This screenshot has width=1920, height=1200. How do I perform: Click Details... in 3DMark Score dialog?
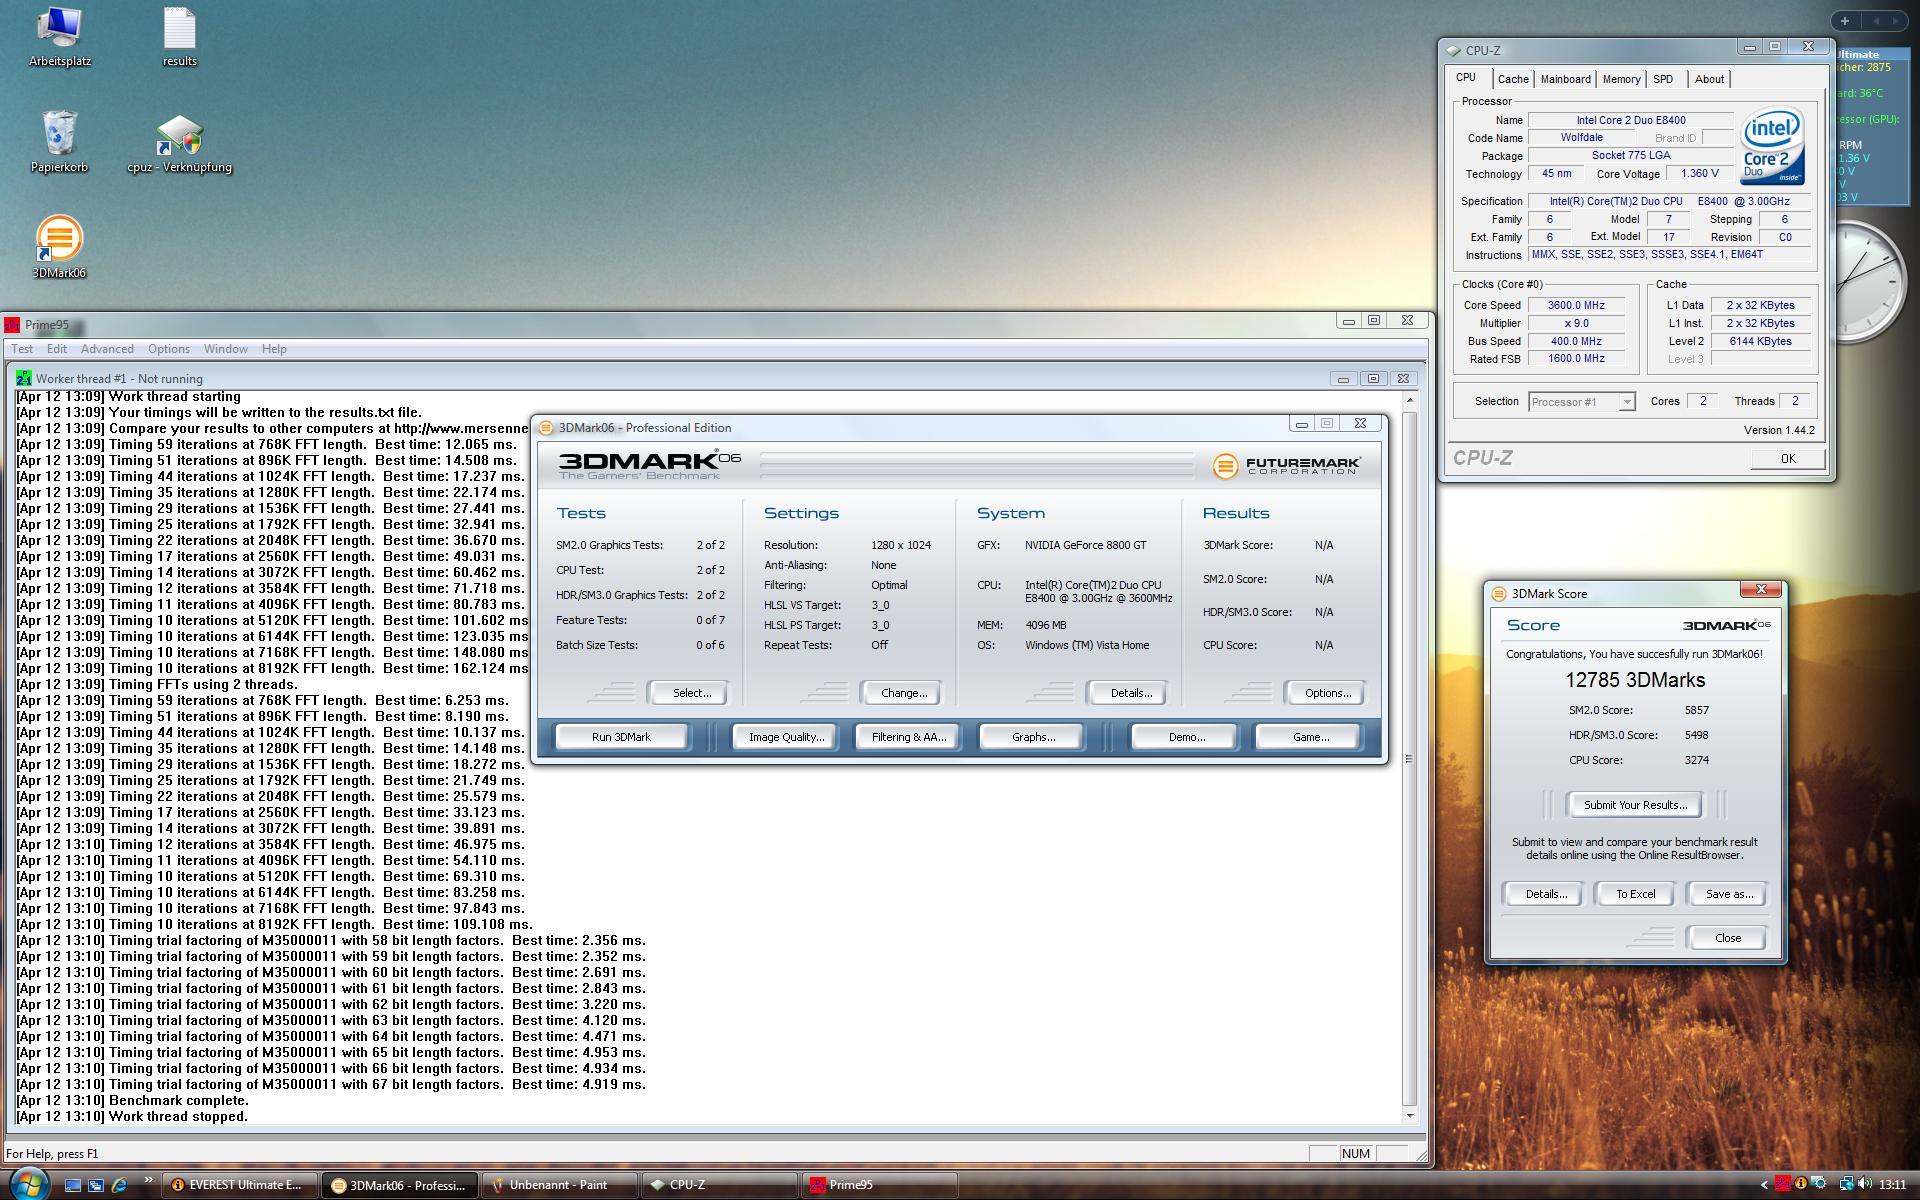[1545, 894]
